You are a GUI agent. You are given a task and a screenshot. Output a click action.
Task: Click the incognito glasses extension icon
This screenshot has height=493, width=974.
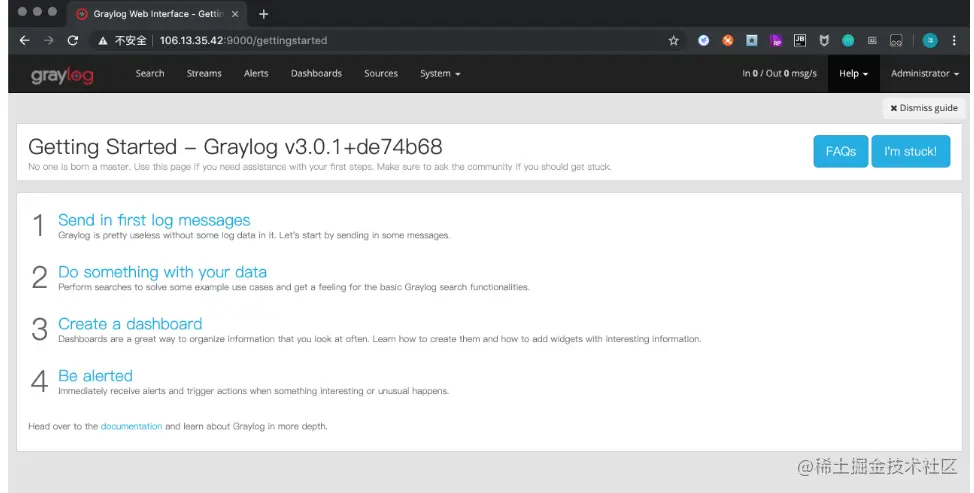click(x=896, y=40)
